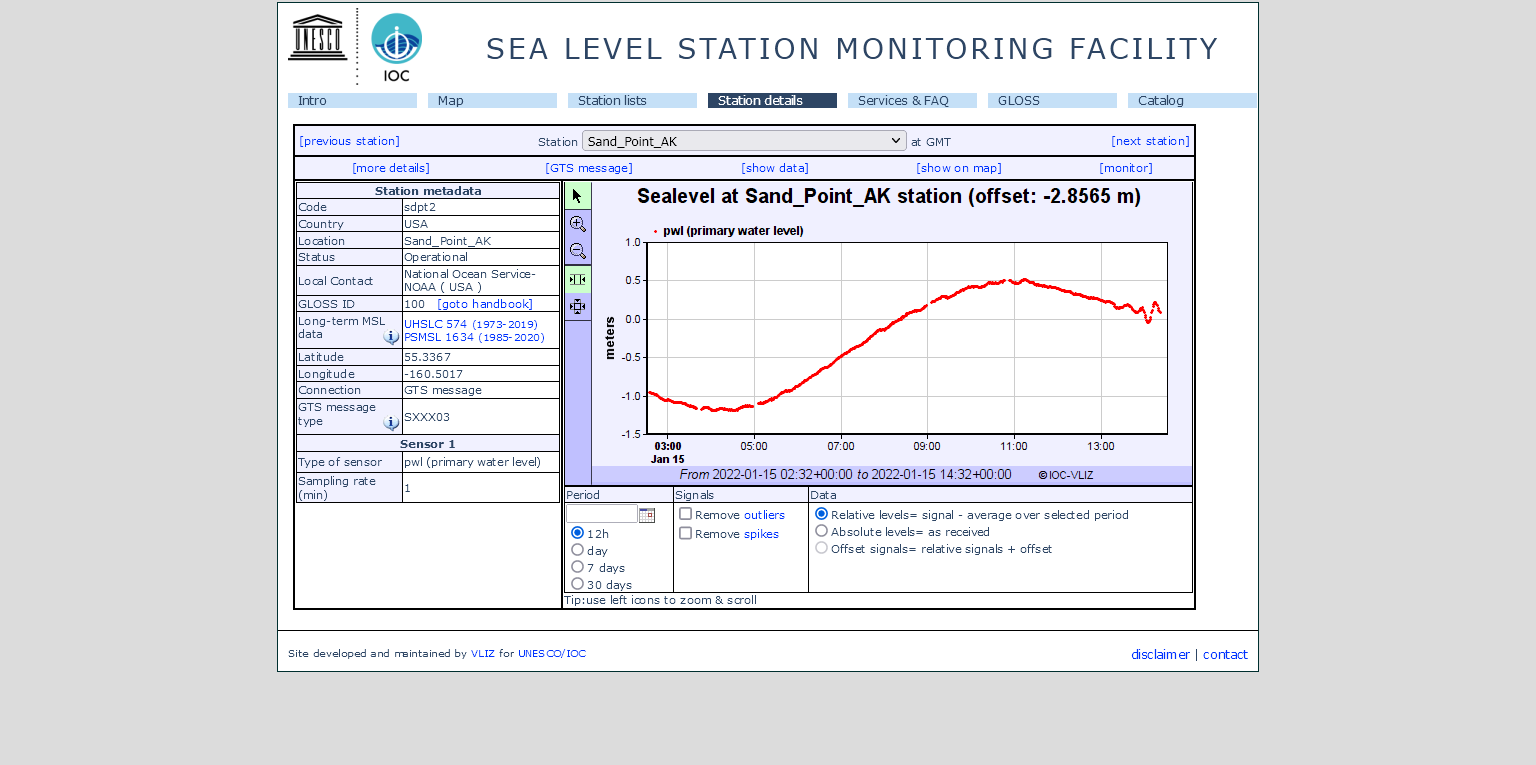Click the Country value USA

tap(416, 224)
